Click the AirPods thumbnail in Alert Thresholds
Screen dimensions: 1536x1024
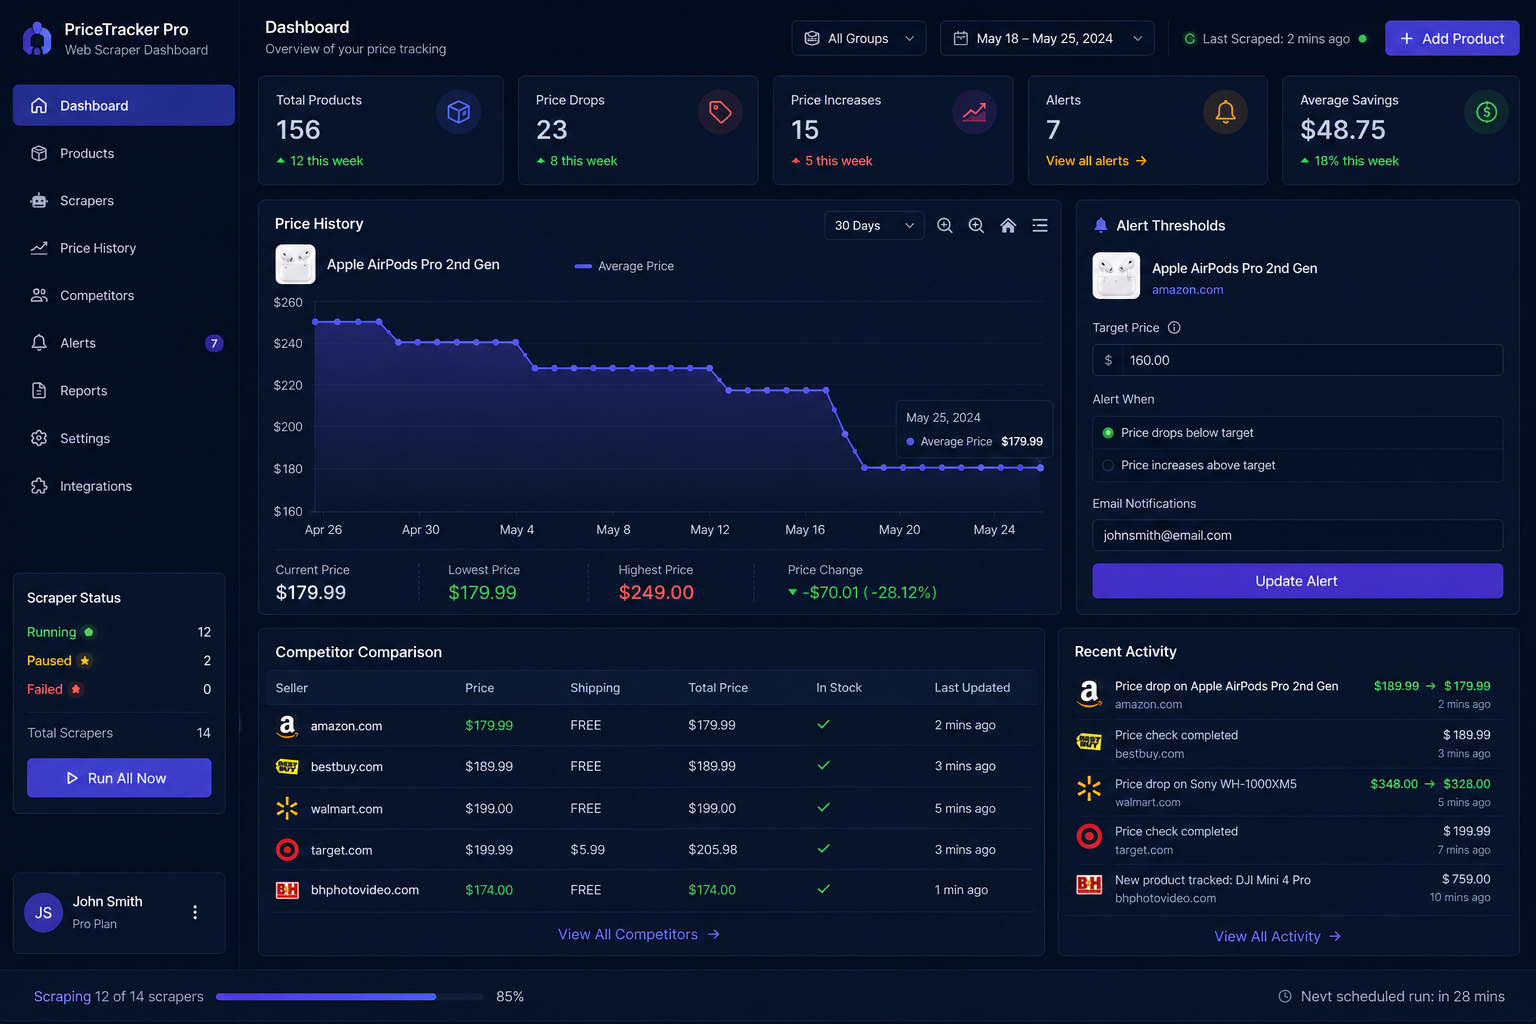[x=1116, y=276]
